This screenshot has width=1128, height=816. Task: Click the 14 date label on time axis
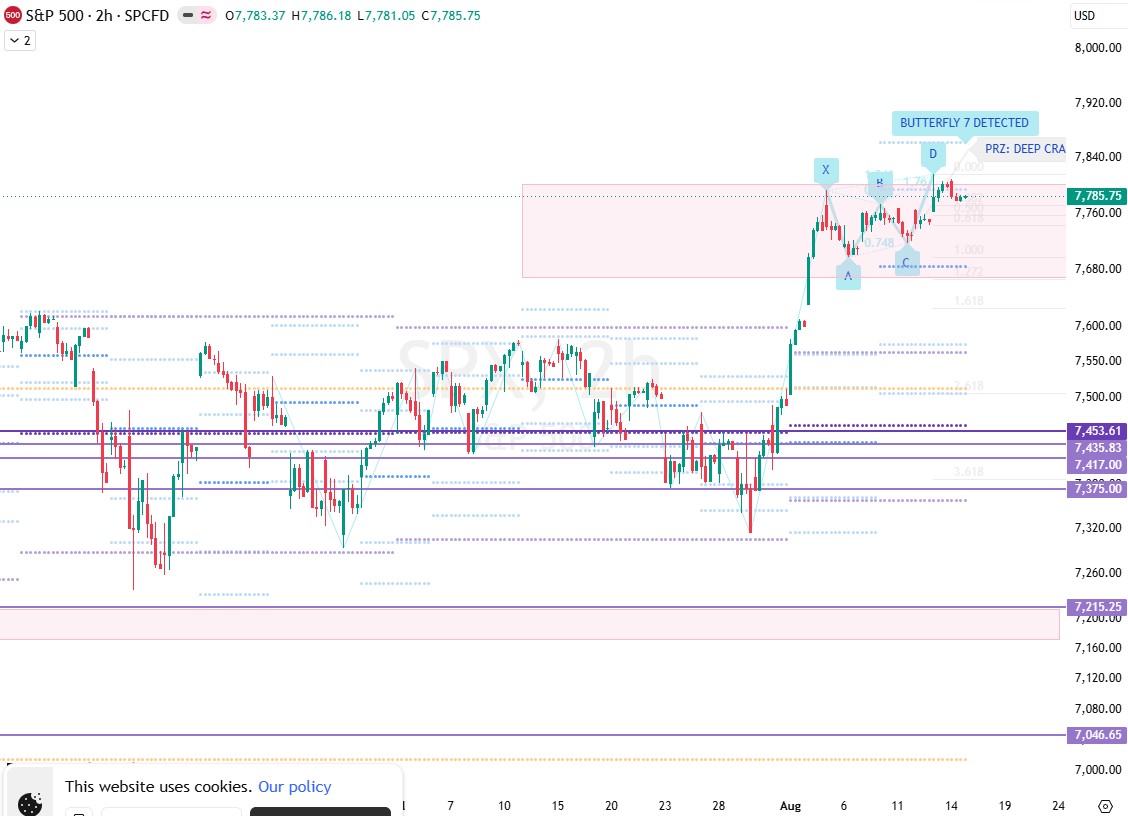tap(951, 806)
